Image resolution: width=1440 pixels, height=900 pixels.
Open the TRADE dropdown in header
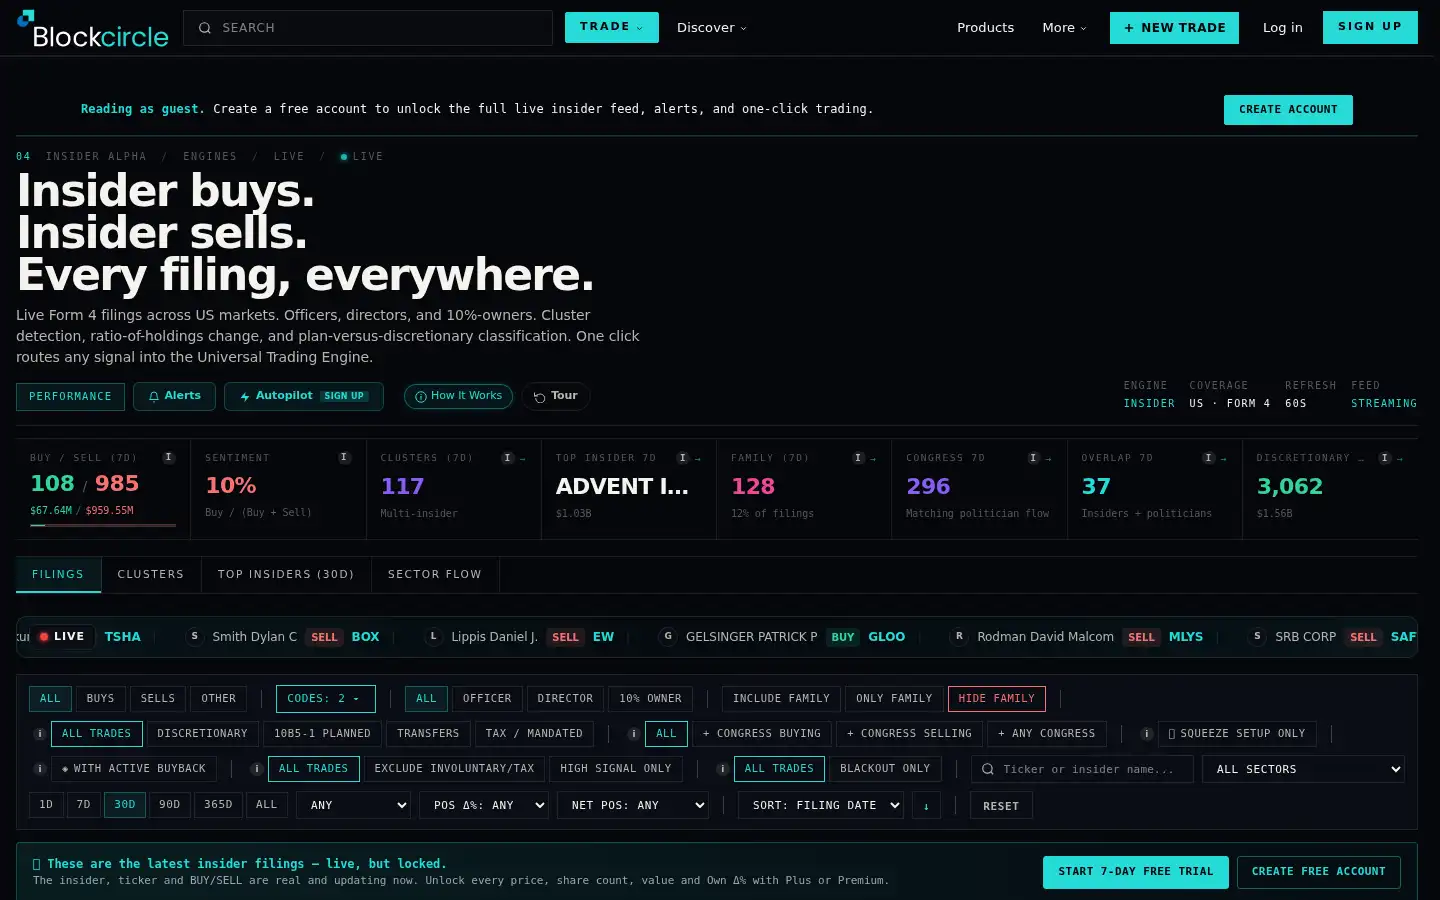click(x=612, y=27)
